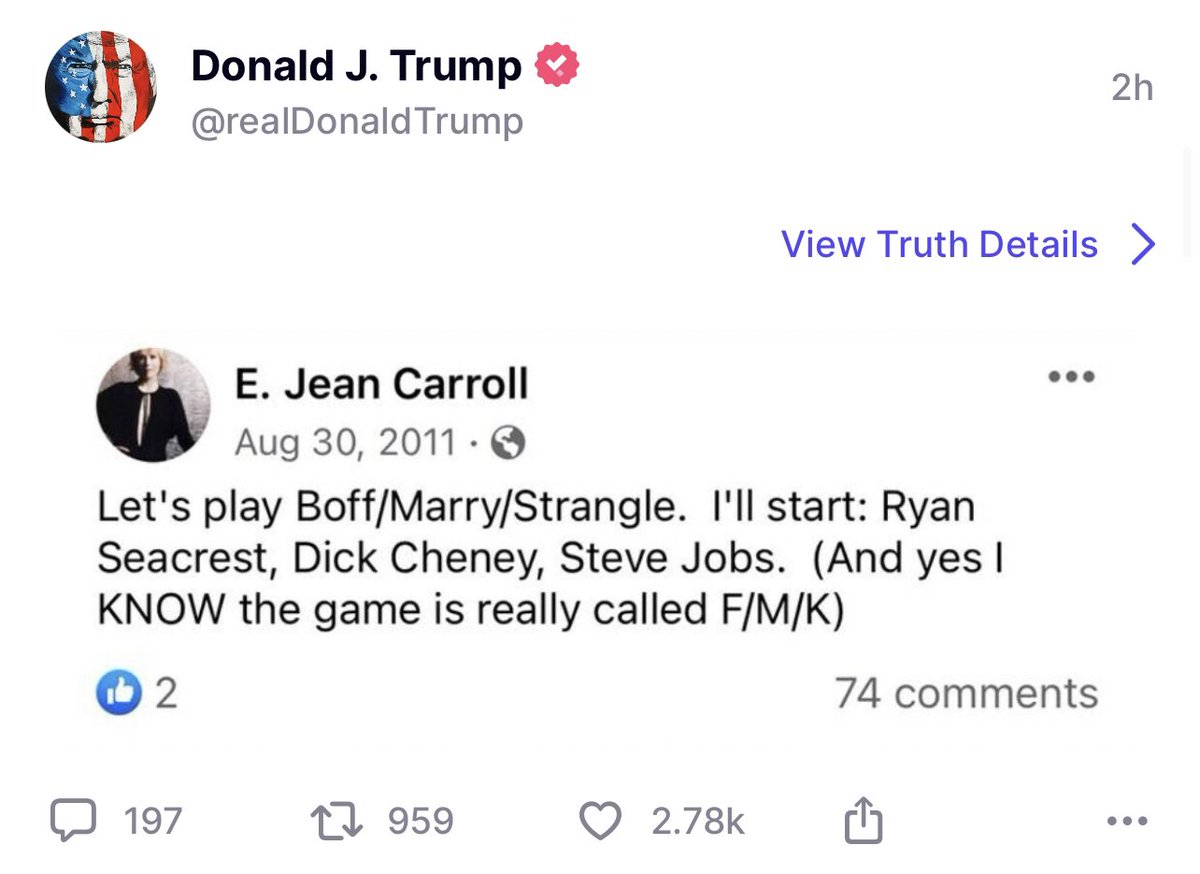Click the chevron next to View Truth Details
This screenshot has width=1200, height=874.
[1143, 245]
